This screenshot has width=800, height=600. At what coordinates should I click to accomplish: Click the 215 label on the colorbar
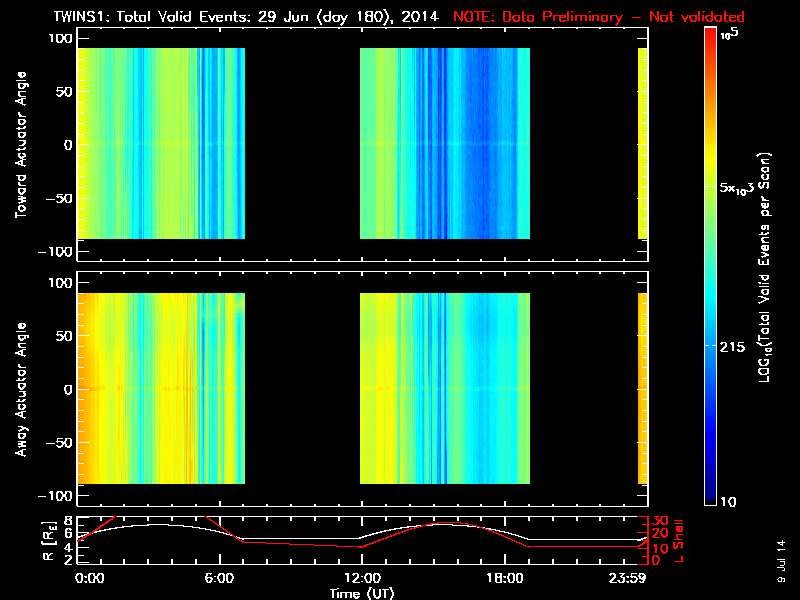(x=732, y=347)
